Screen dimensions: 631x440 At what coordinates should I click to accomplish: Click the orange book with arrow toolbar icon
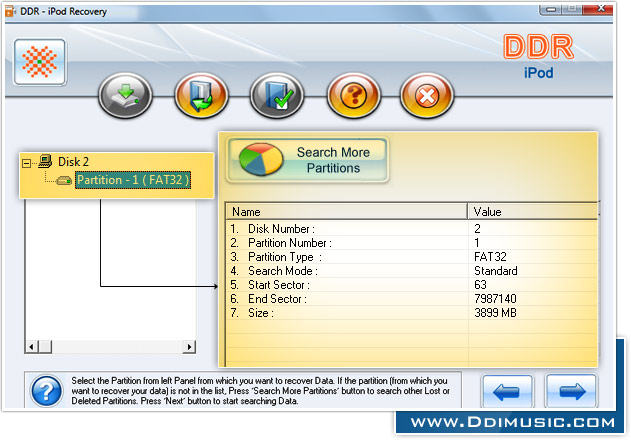201,97
